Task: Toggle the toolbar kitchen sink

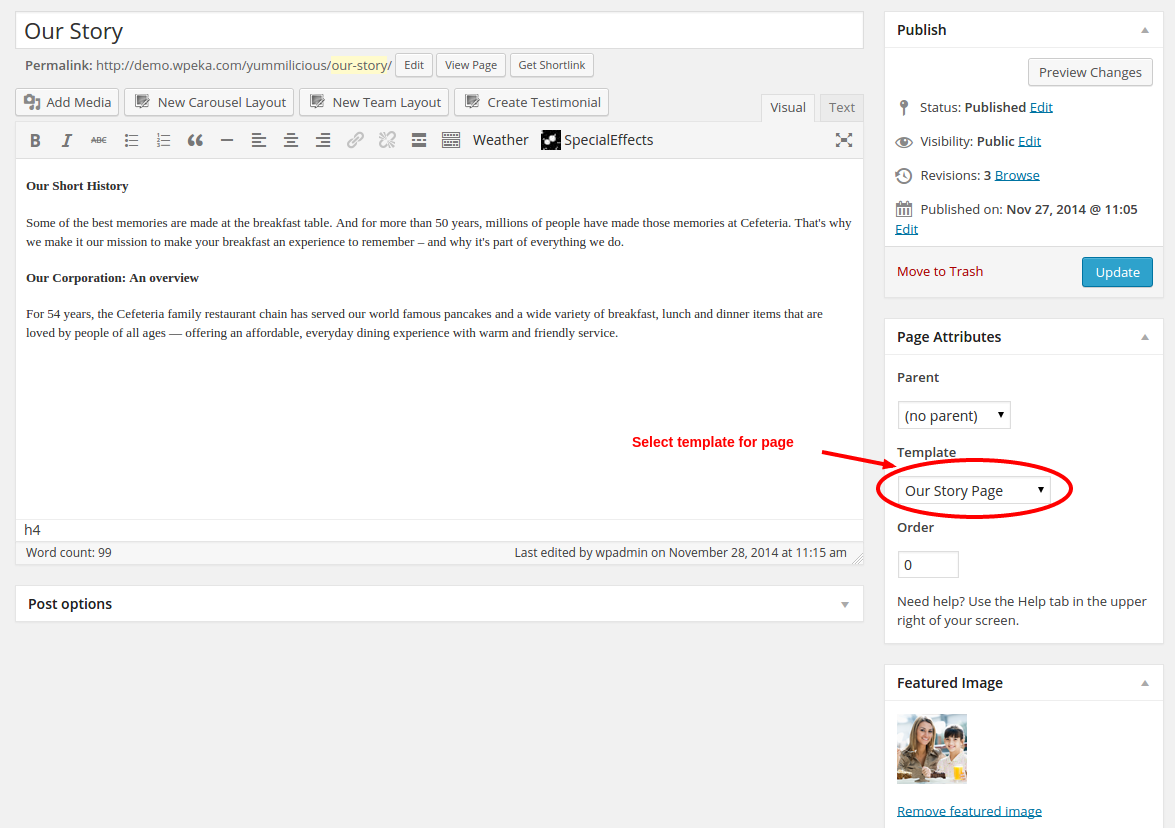Action: pyautogui.click(x=451, y=141)
